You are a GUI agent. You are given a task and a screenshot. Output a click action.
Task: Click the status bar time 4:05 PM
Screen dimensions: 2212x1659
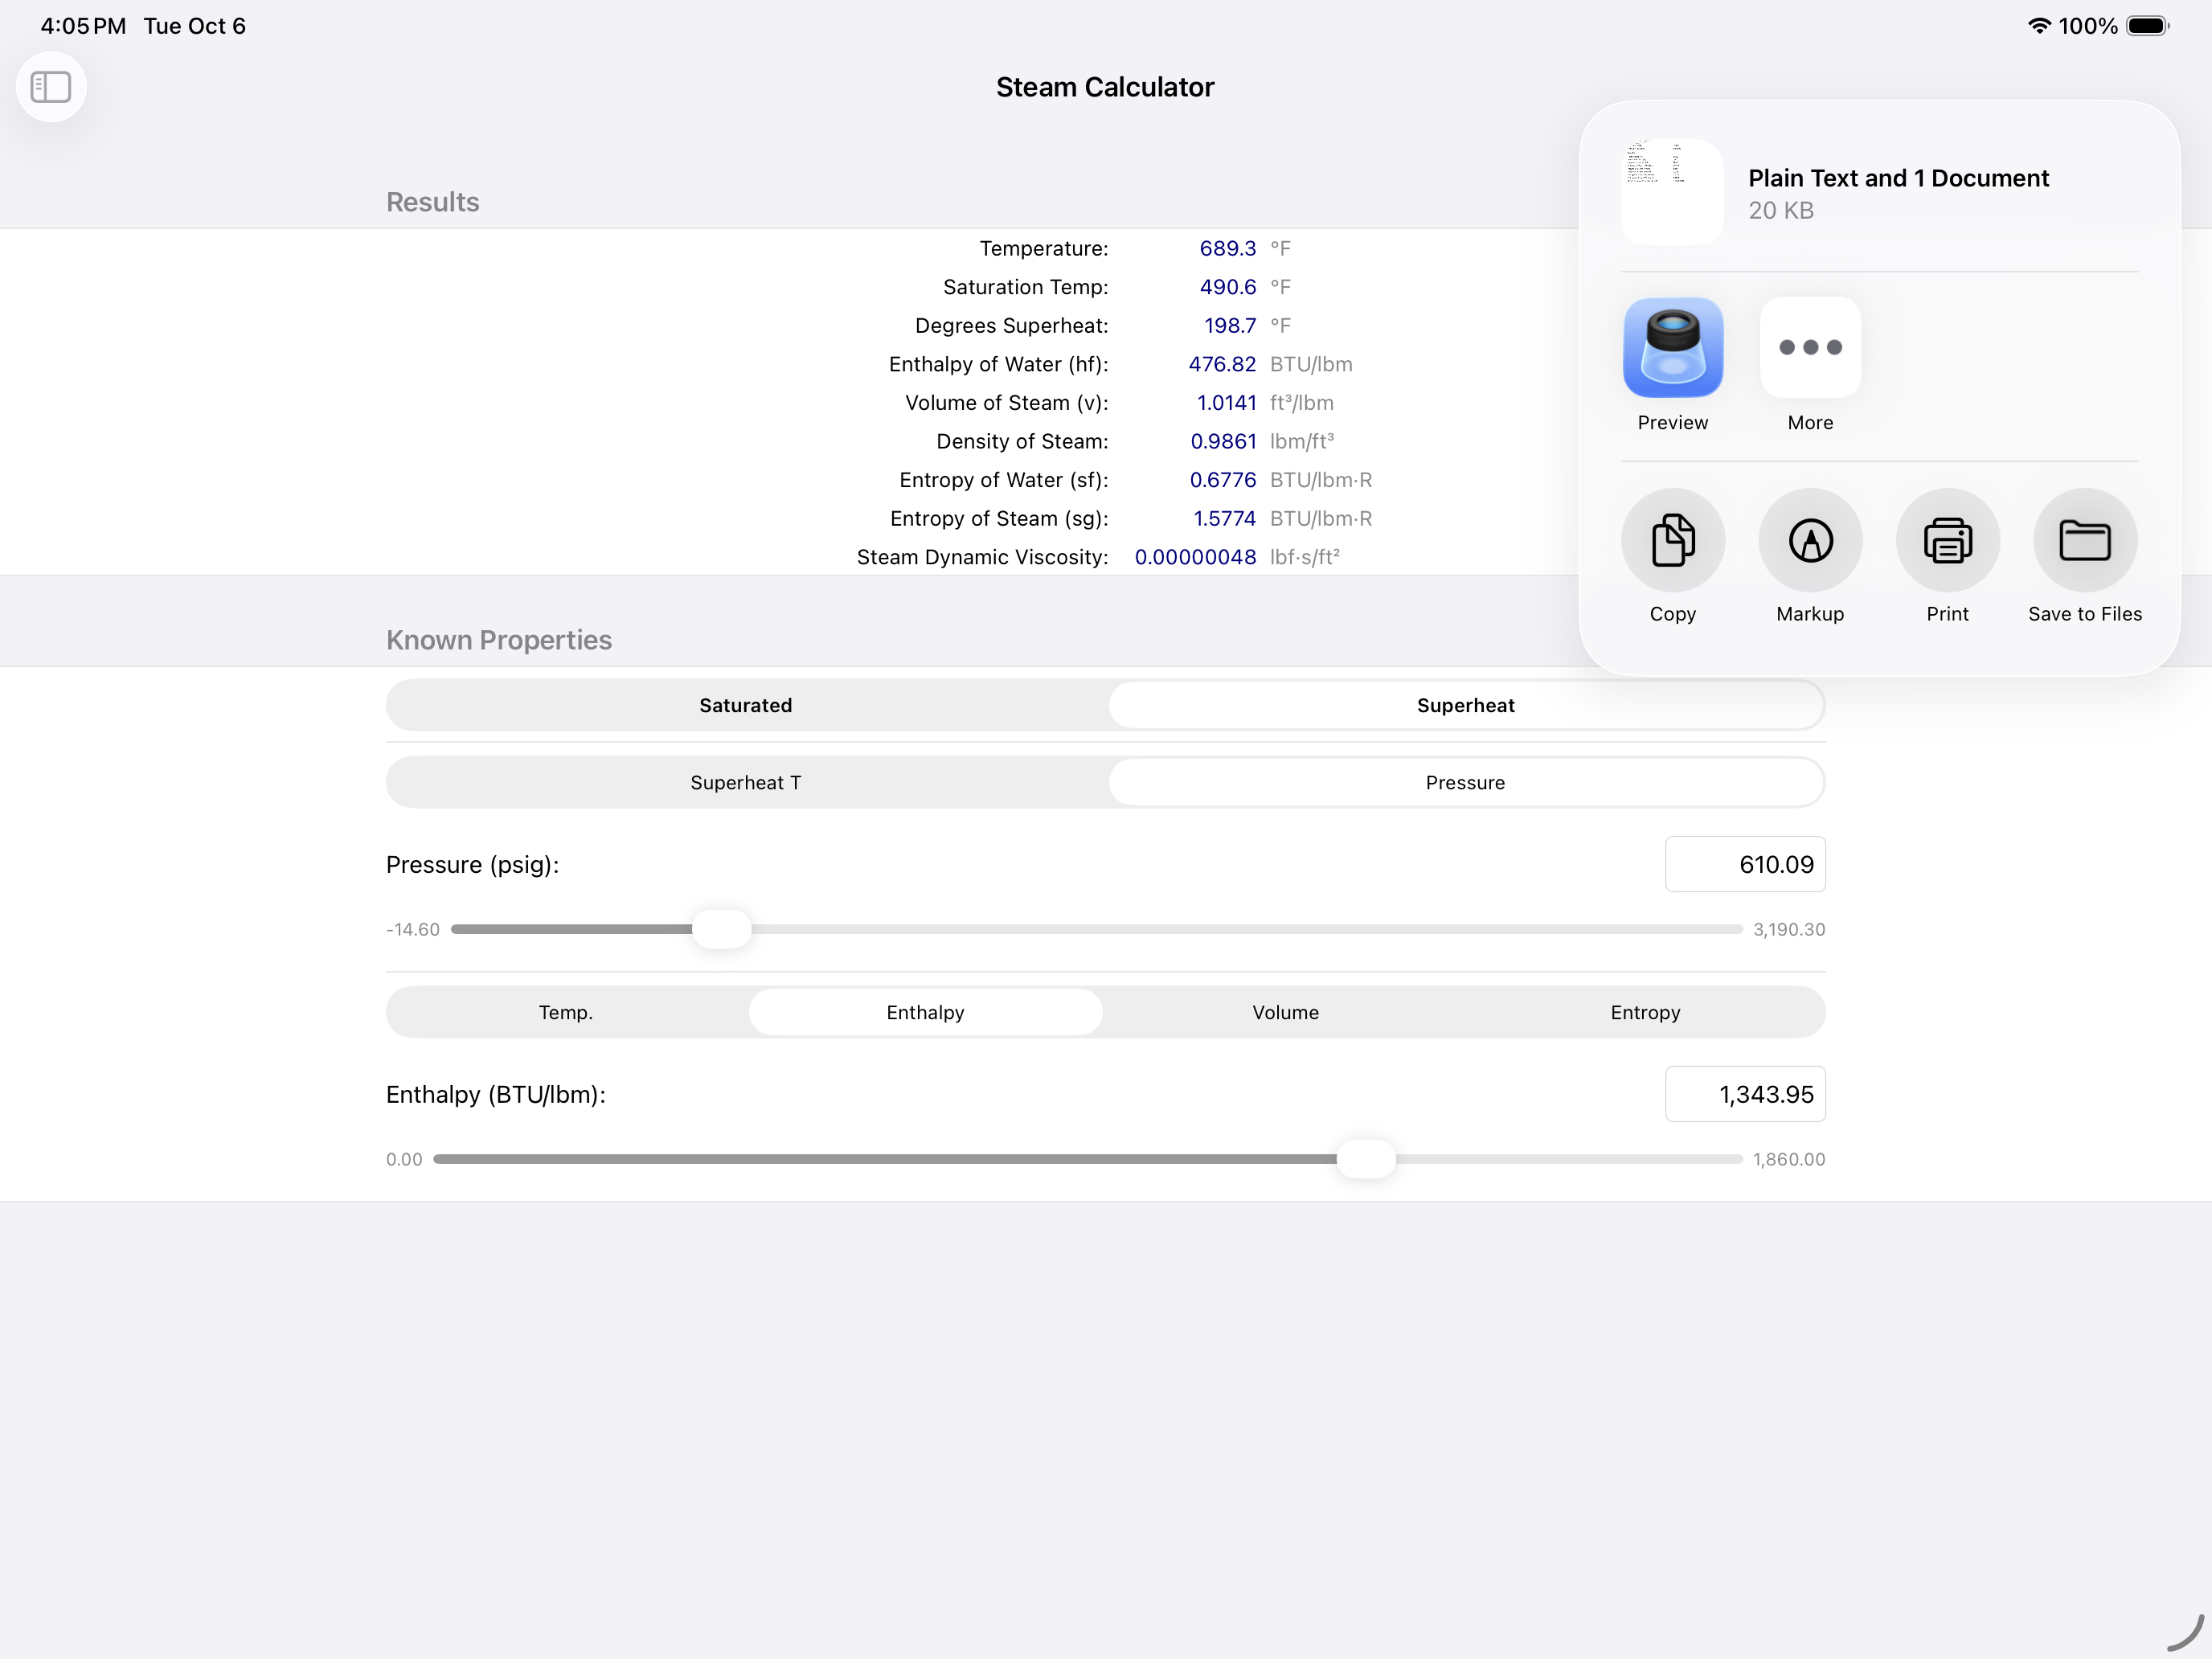[83, 26]
